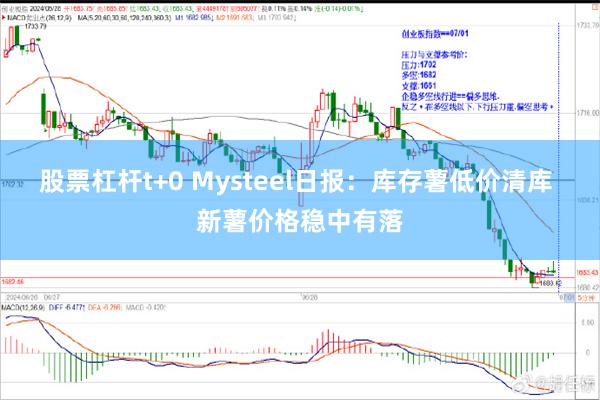Image resolution: width=600 pixels, height=400 pixels.
Task: Click the blue M1 moving average value in the header
Action: pos(193,18)
